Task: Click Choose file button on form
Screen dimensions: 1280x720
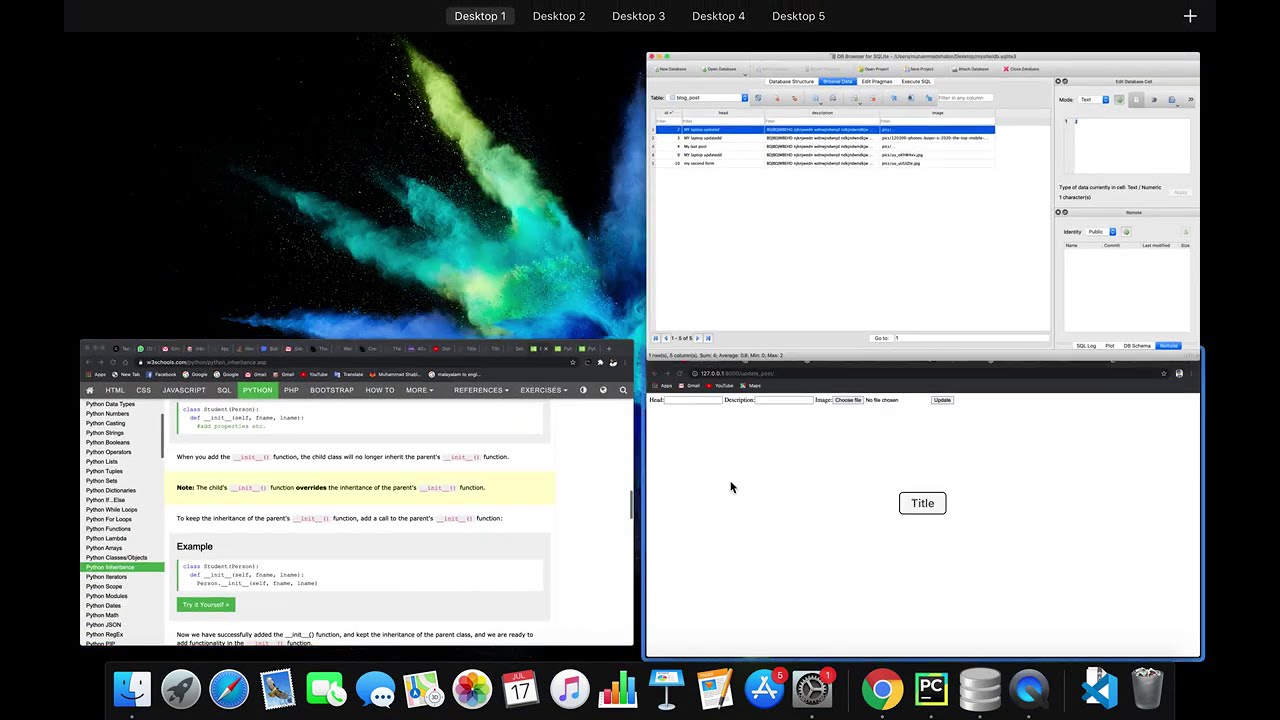Action: point(848,400)
